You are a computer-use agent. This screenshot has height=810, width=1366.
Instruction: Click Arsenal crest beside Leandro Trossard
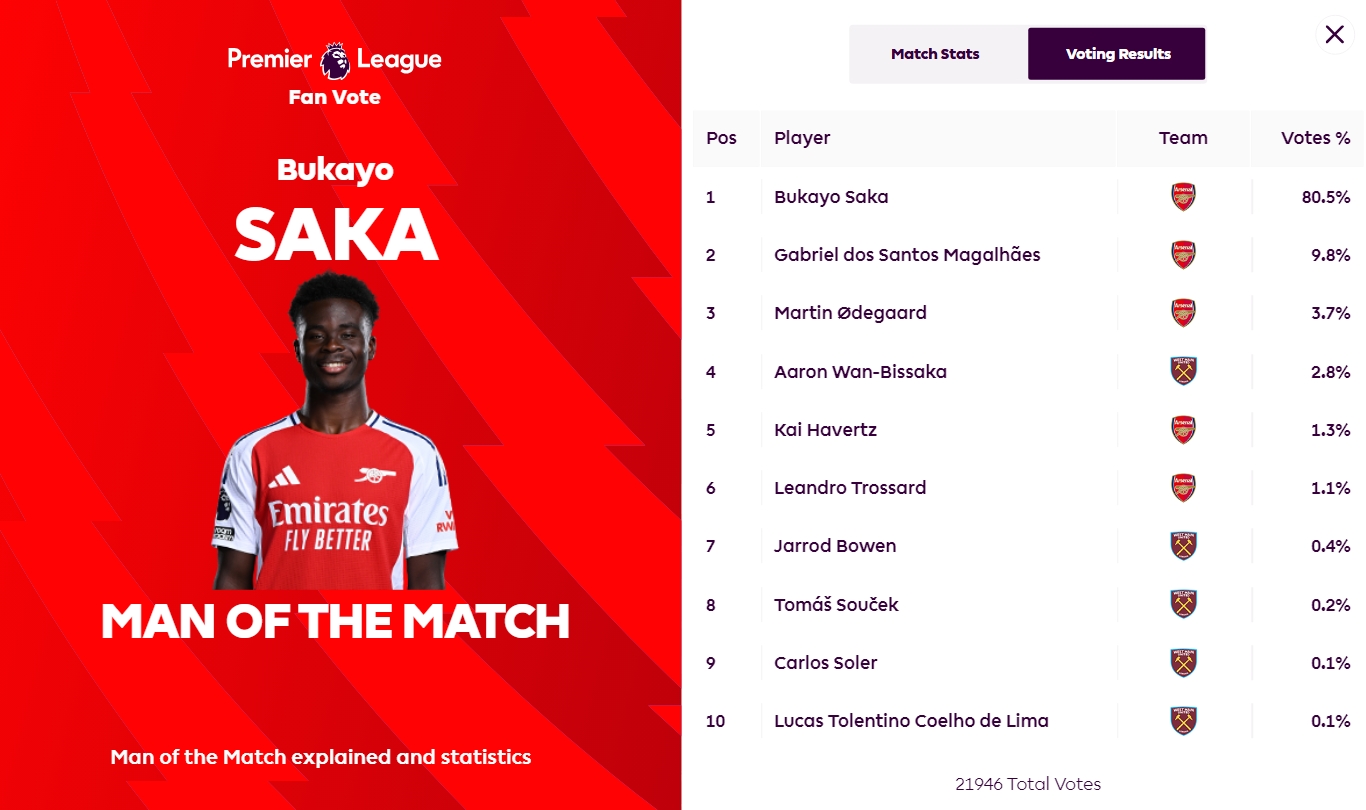[1183, 488]
